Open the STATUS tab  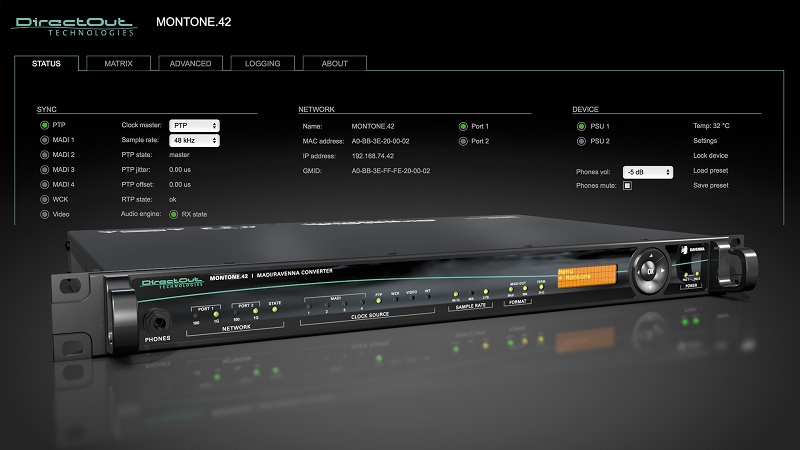pos(46,63)
